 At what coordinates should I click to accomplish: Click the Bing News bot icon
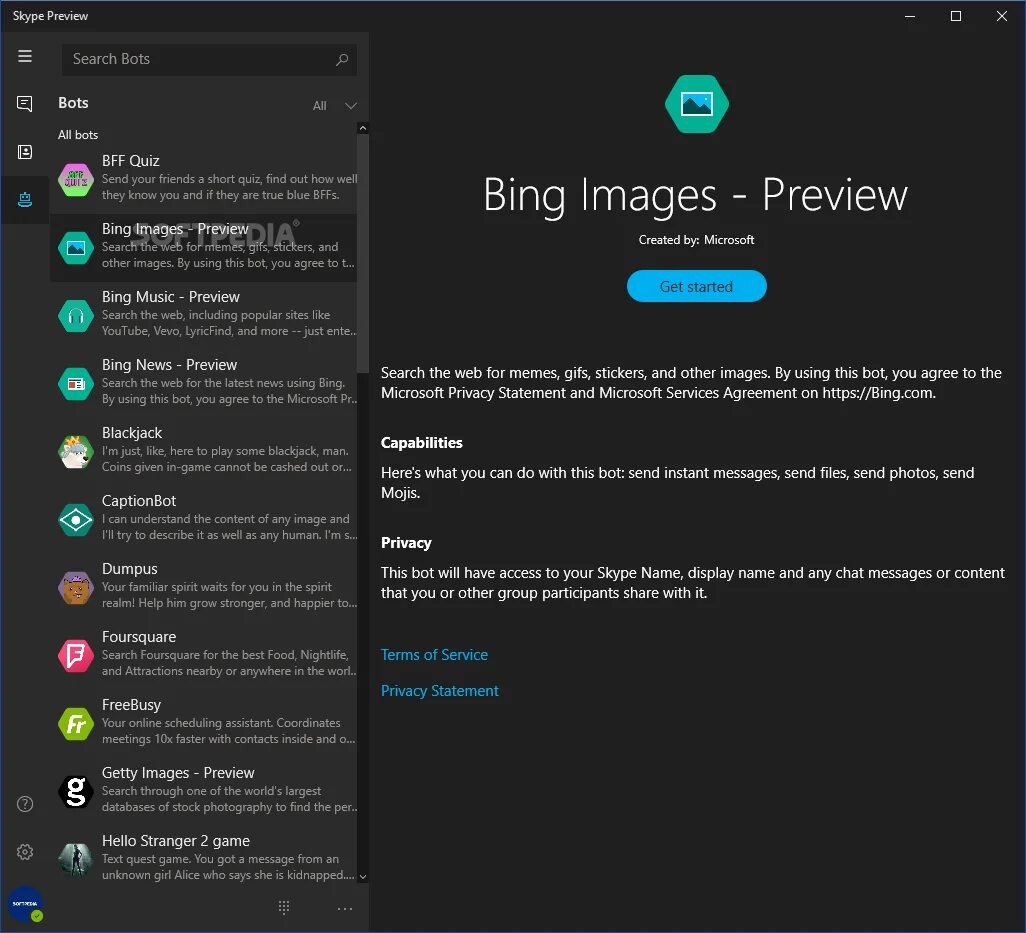click(x=76, y=384)
